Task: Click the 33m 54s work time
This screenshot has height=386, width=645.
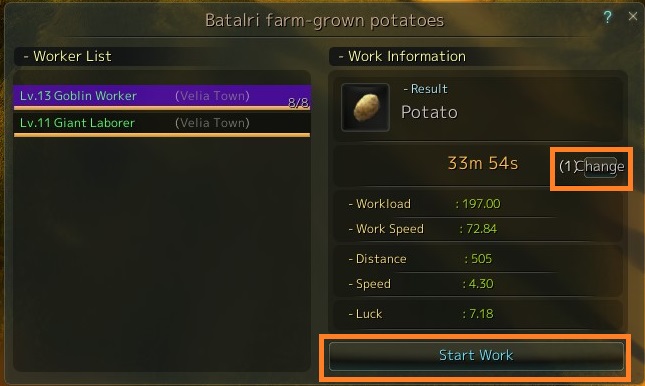Action: coord(483,163)
